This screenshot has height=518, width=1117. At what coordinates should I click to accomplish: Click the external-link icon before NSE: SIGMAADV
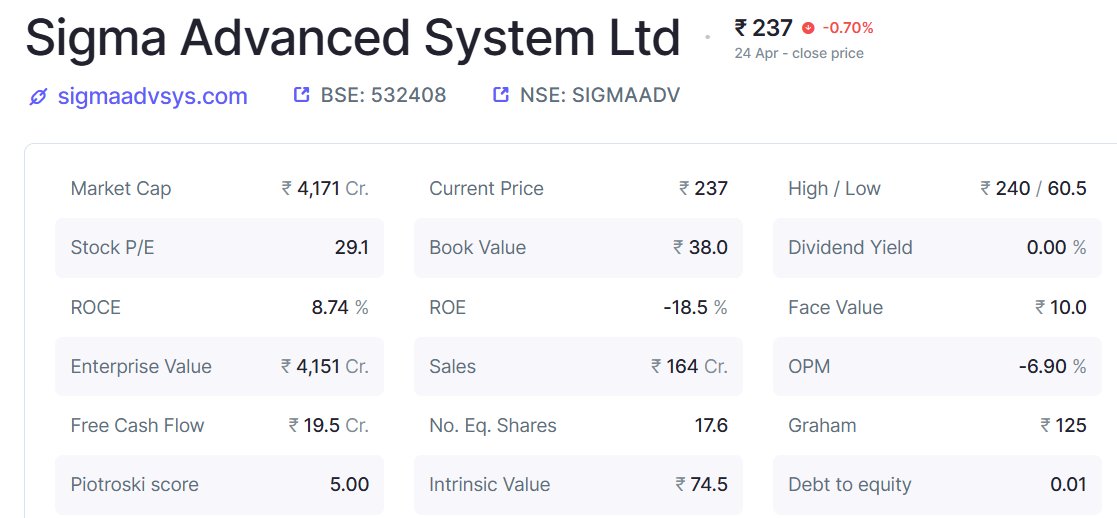coord(502,94)
